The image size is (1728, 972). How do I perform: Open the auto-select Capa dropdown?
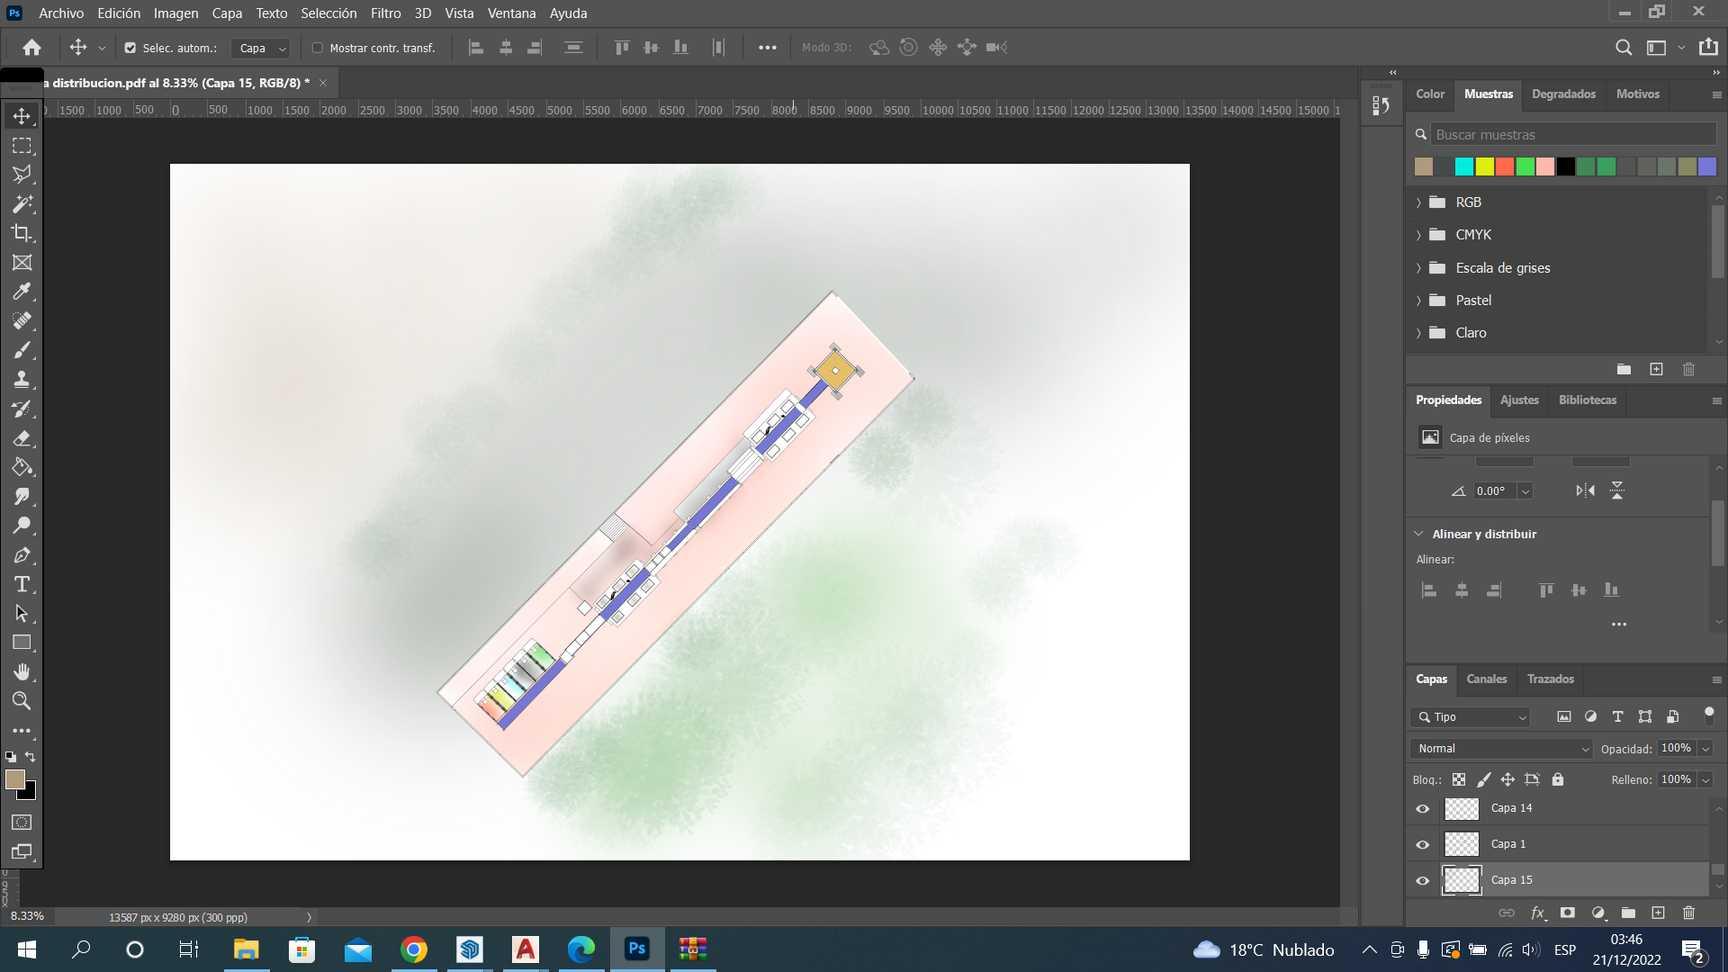tap(261, 48)
